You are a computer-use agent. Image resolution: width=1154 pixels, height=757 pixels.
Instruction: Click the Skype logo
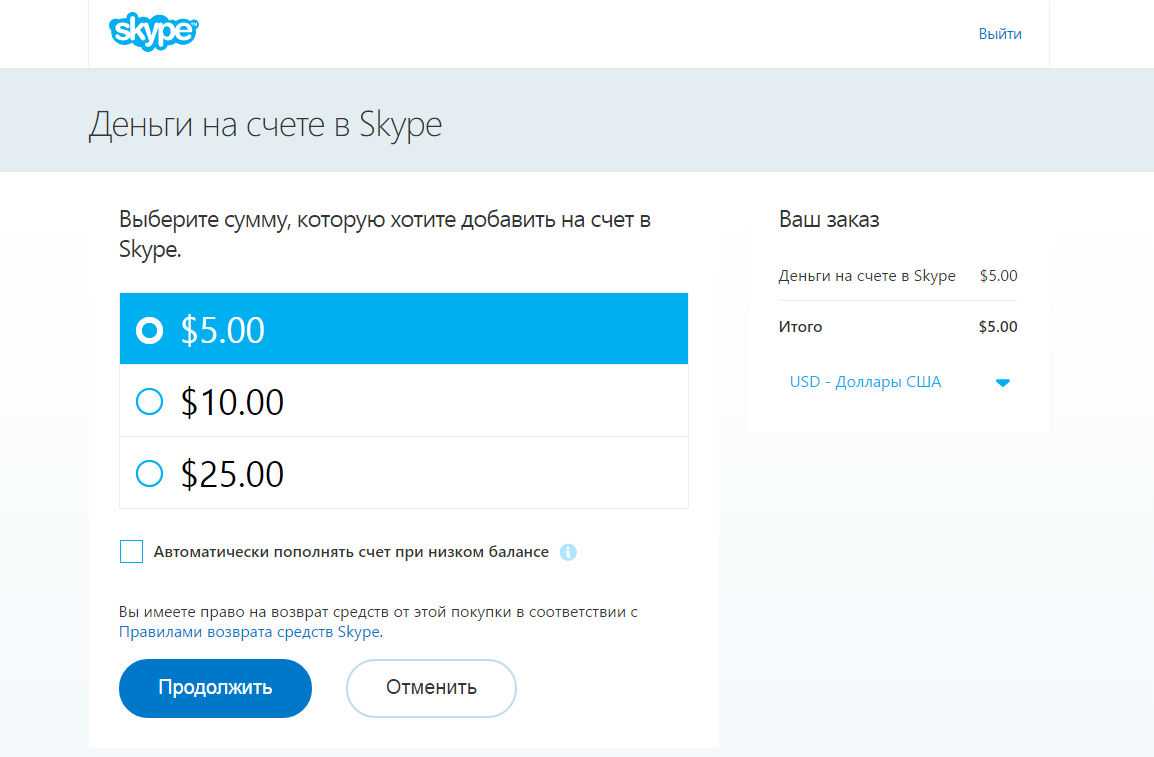coord(153,32)
